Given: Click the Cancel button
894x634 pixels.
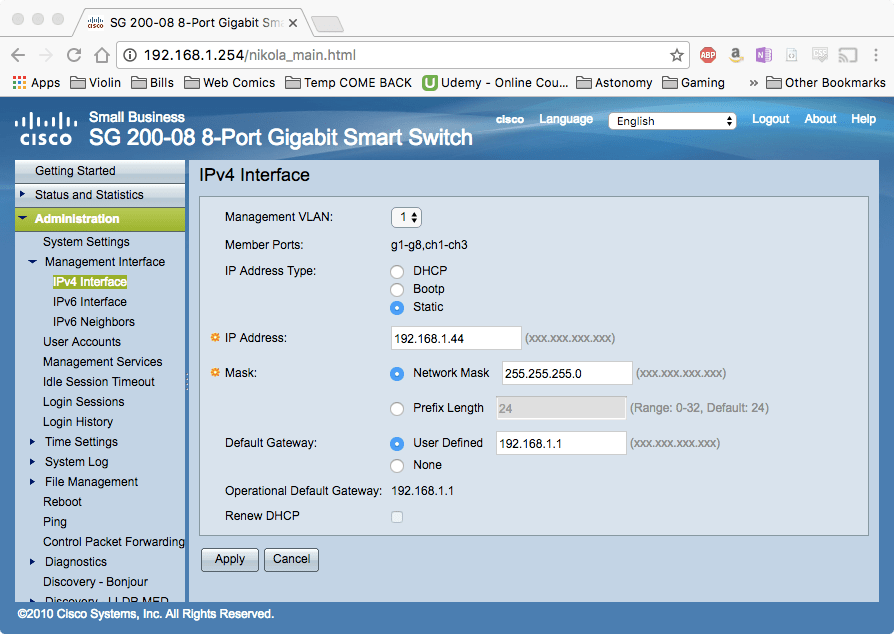Looking at the screenshot, I should [x=291, y=559].
